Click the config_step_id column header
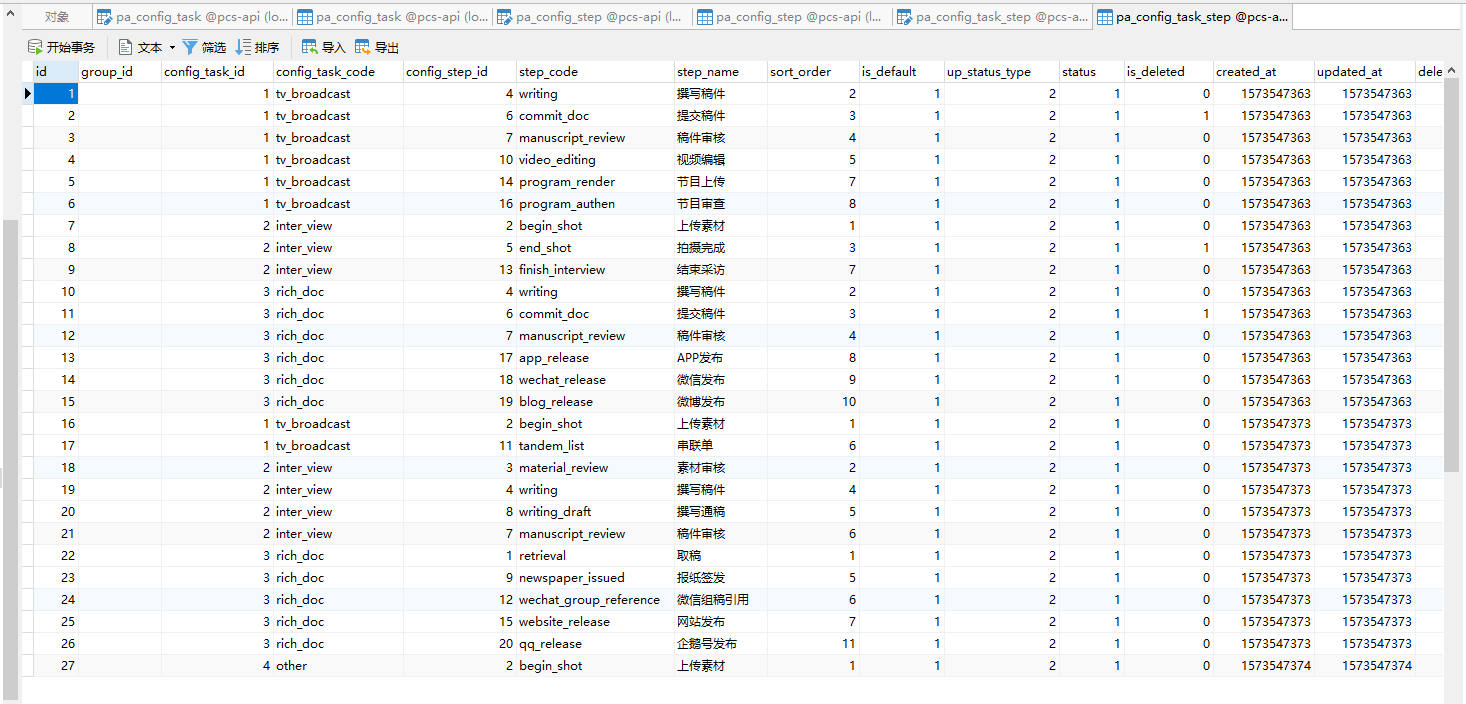This screenshot has height=704, width=1466. [x=460, y=72]
